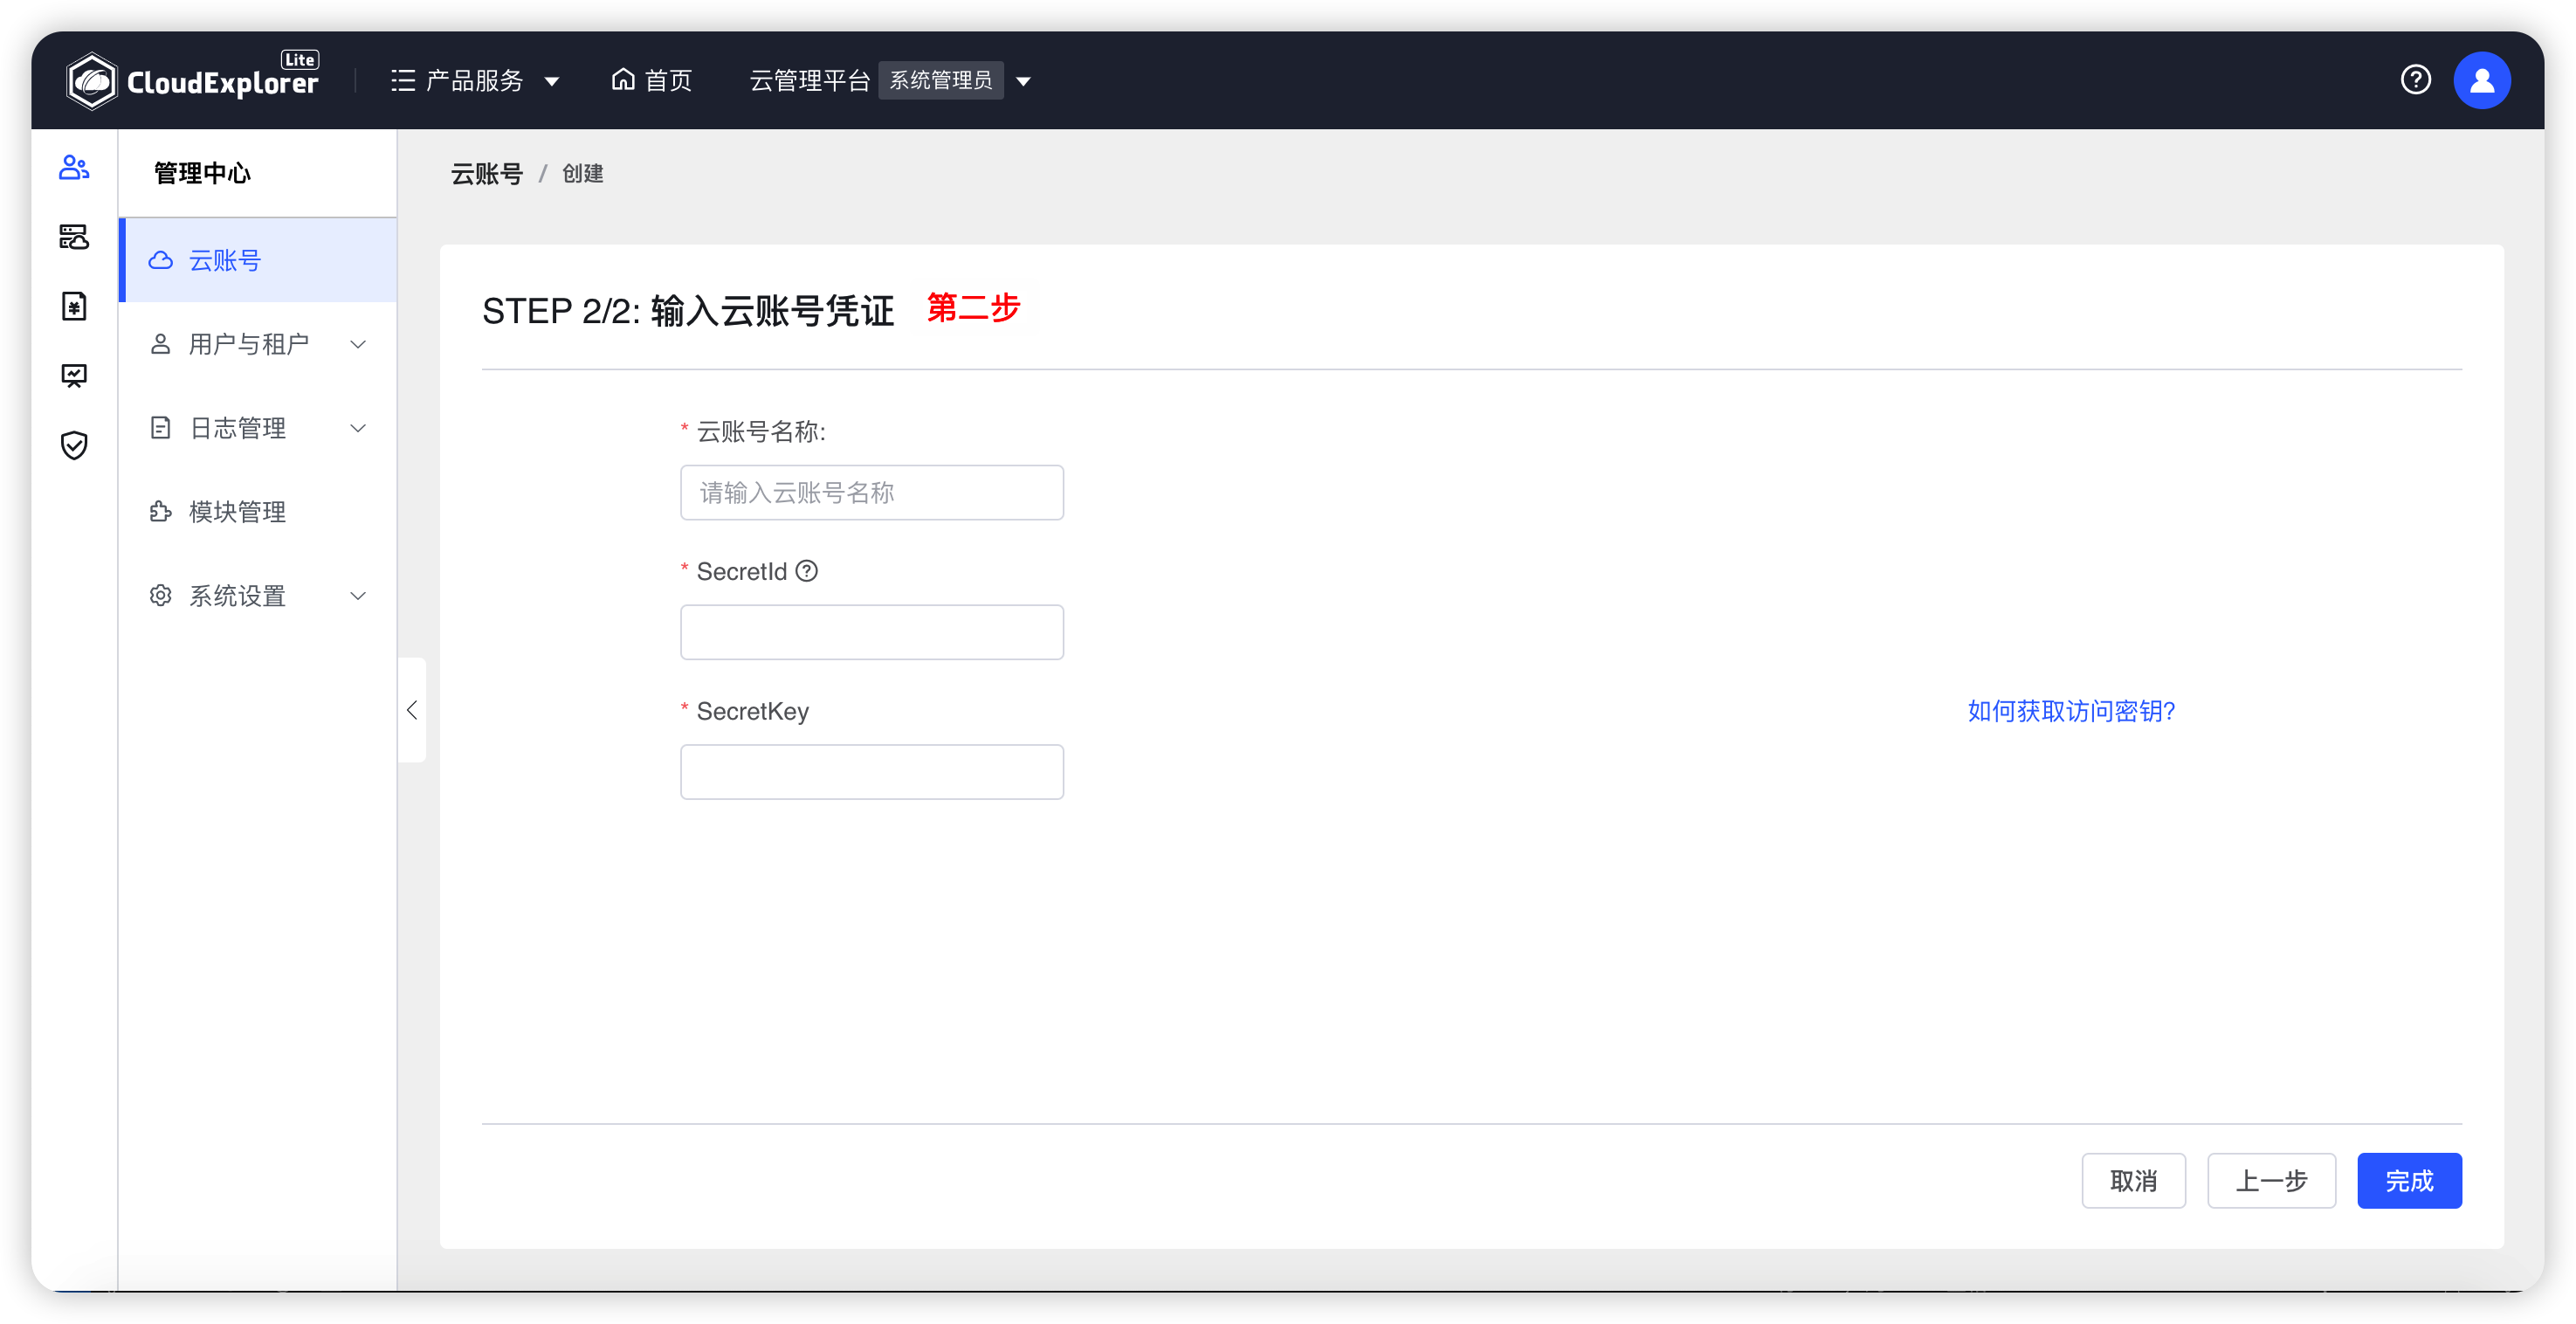Open the 如何获取访问密钥 link
This screenshot has height=1324, width=2576.
2071,711
